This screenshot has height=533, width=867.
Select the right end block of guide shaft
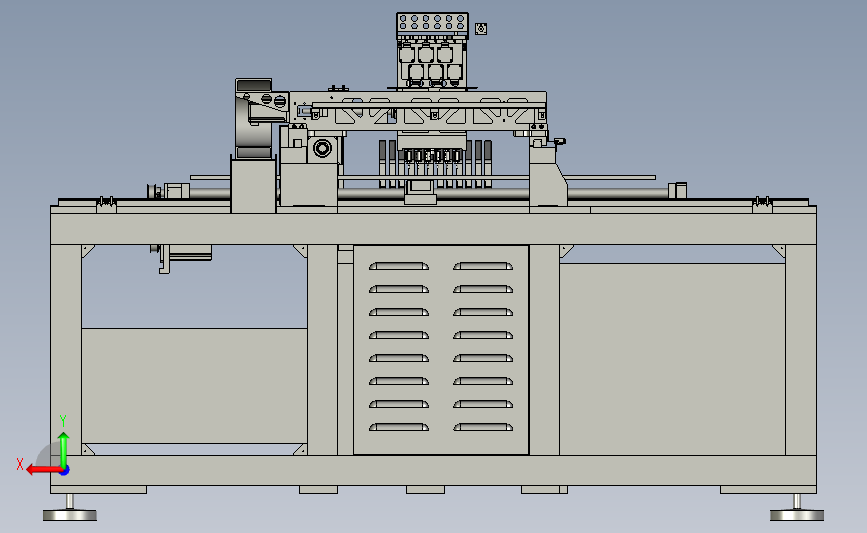[x=678, y=191]
